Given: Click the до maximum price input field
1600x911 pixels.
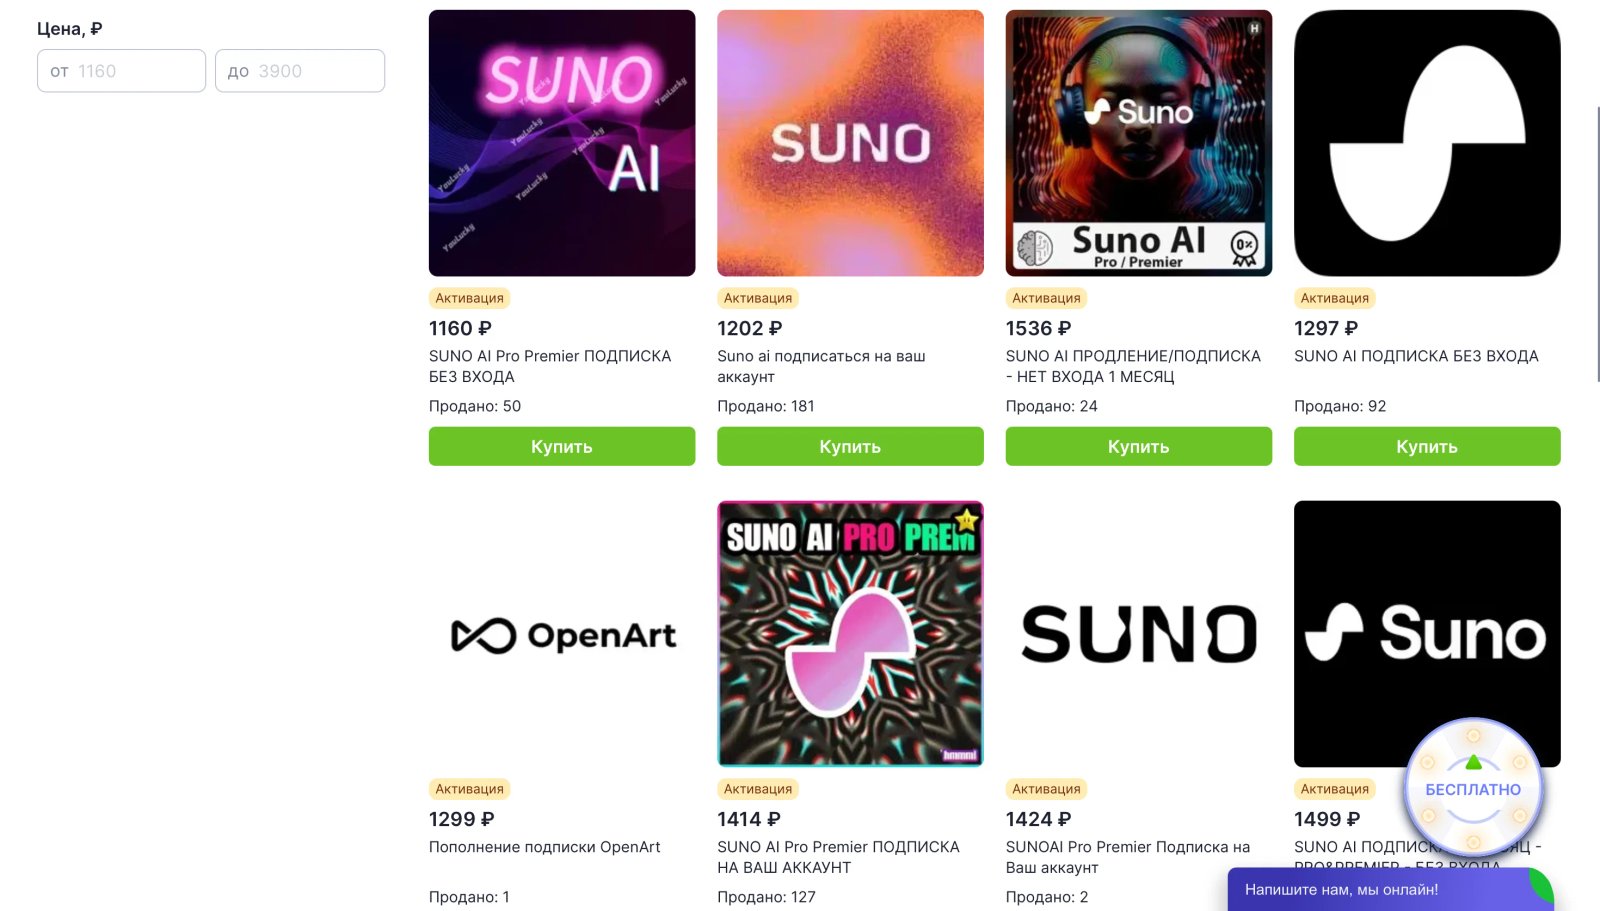Looking at the screenshot, I should (x=299, y=70).
